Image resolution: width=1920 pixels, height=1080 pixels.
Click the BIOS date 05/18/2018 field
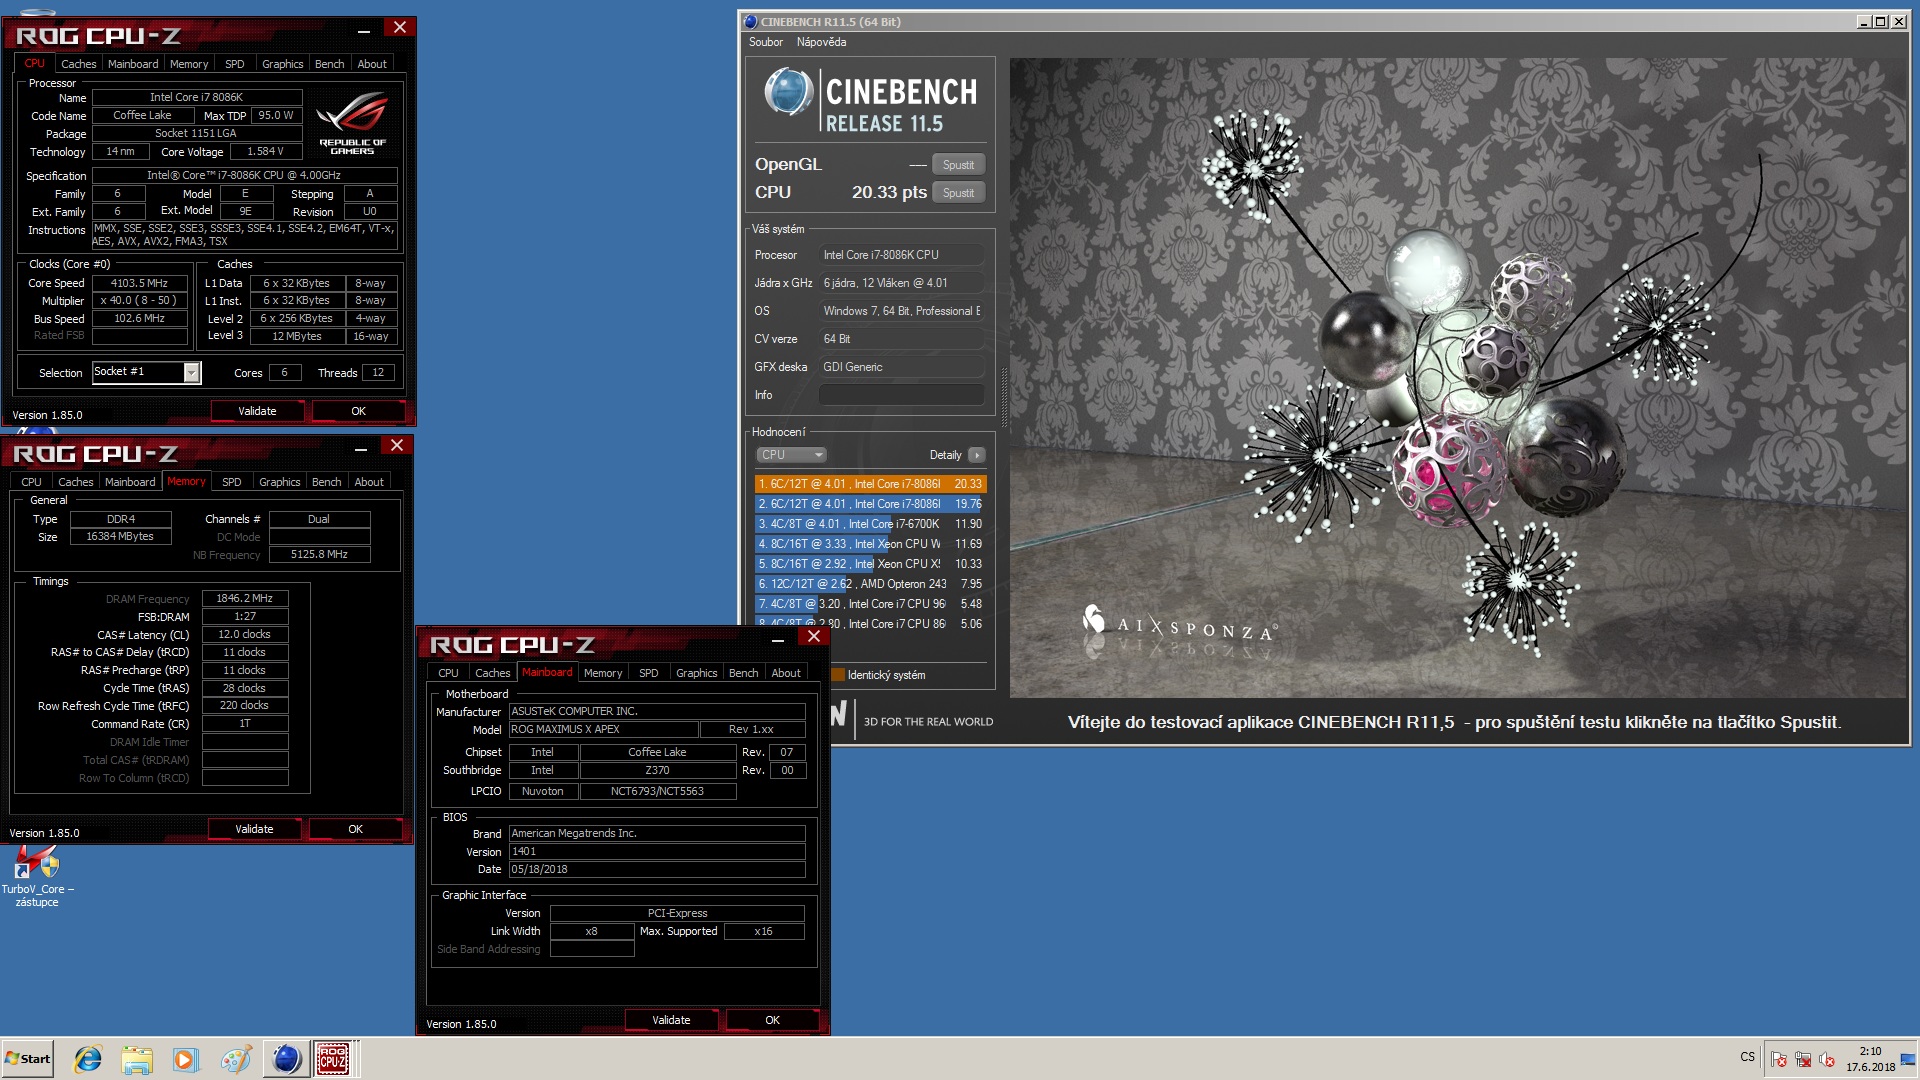tap(657, 869)
